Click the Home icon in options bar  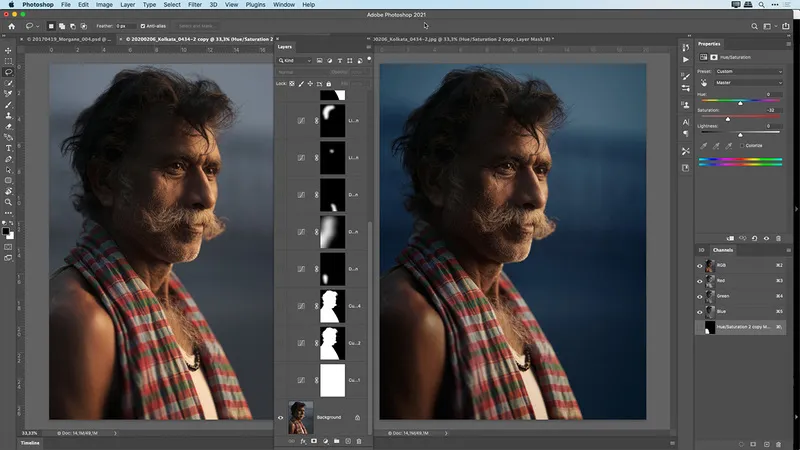point(11,26)
